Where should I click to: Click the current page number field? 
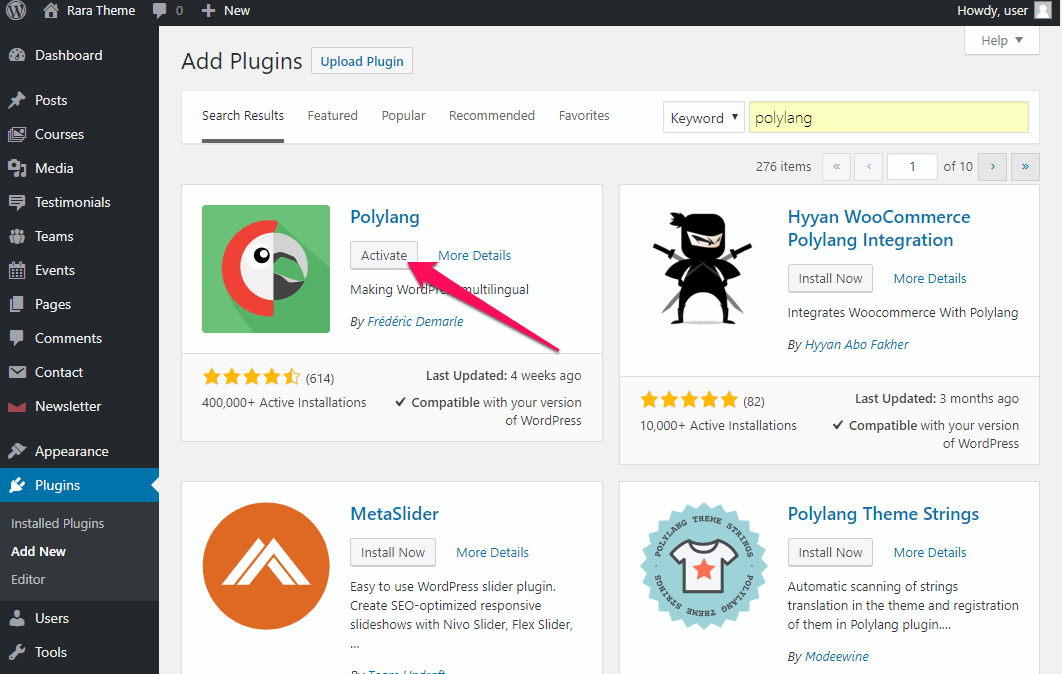pos(912,167)
